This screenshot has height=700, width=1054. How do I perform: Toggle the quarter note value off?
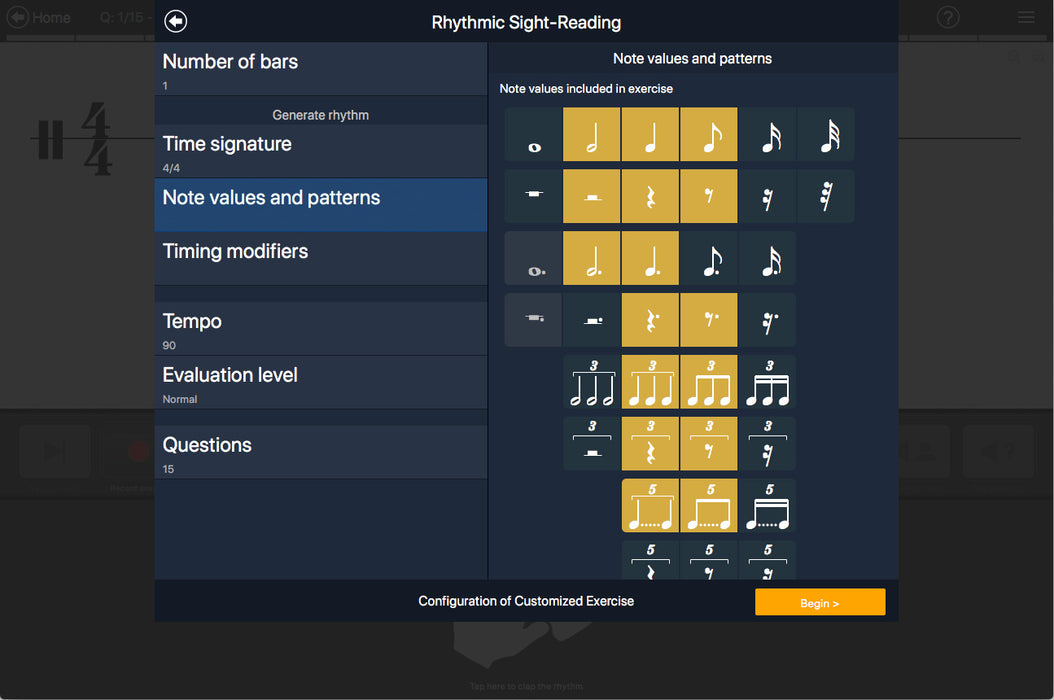650,135
